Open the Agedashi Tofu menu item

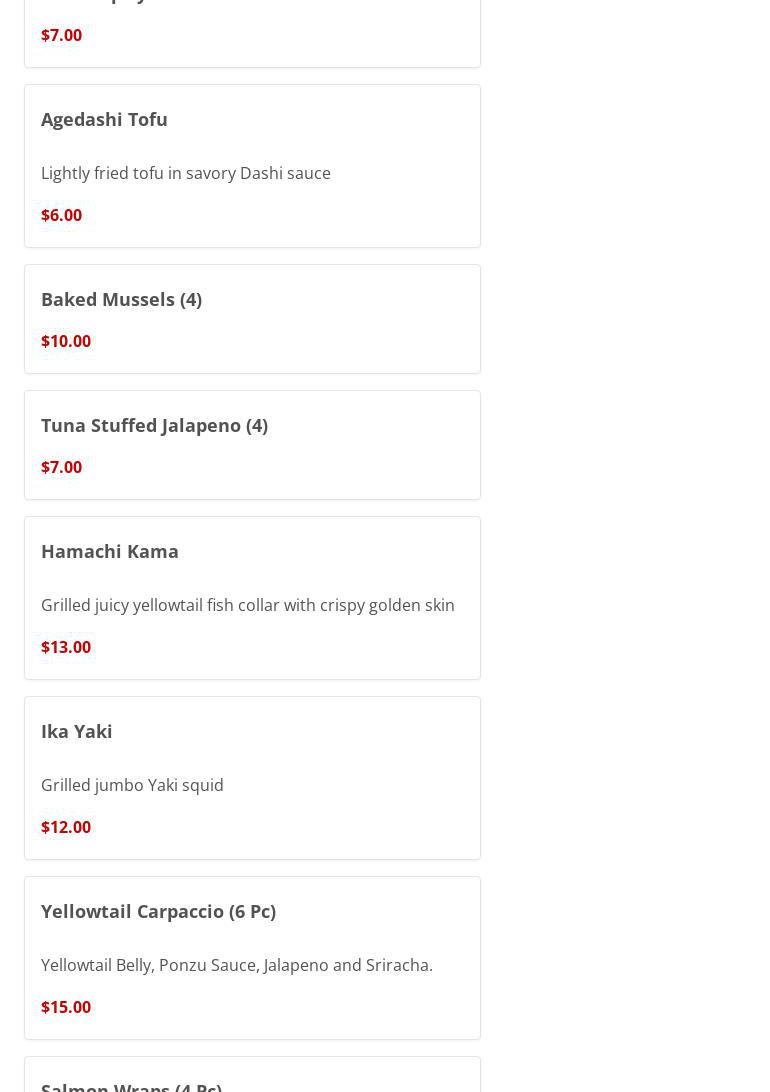coord(104,119)
